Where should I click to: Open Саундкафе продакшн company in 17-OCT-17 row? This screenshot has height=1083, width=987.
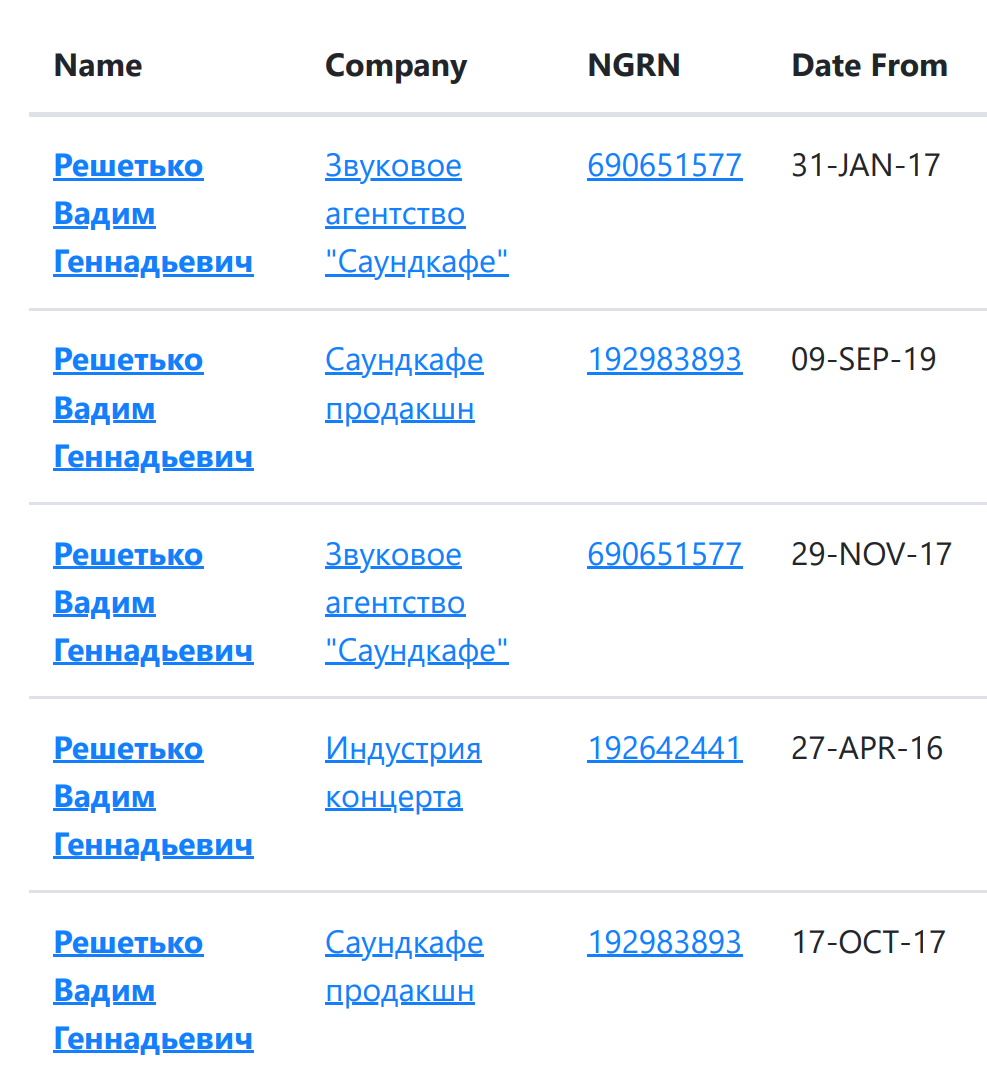[x=404, y=966]
